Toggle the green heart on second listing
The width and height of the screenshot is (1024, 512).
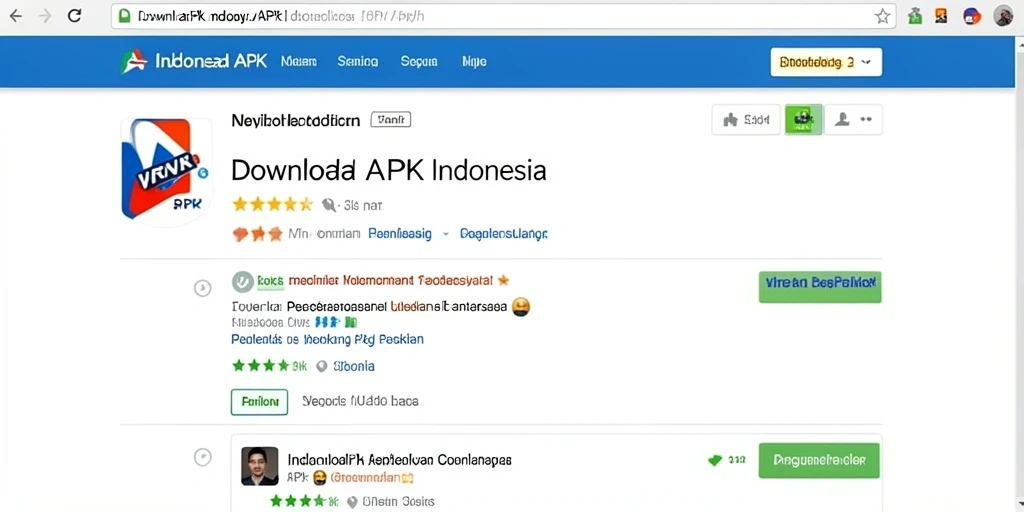[716, 460]
